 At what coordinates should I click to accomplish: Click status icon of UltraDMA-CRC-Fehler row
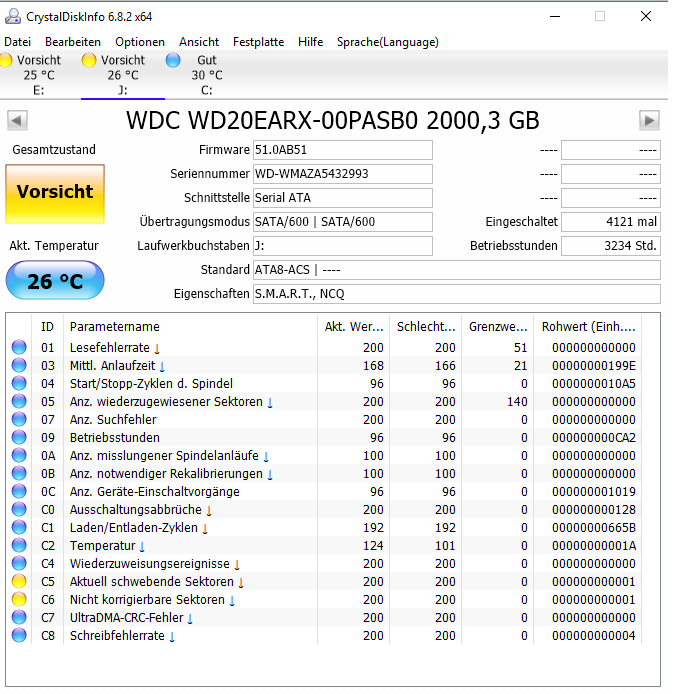tap(19, 617)
